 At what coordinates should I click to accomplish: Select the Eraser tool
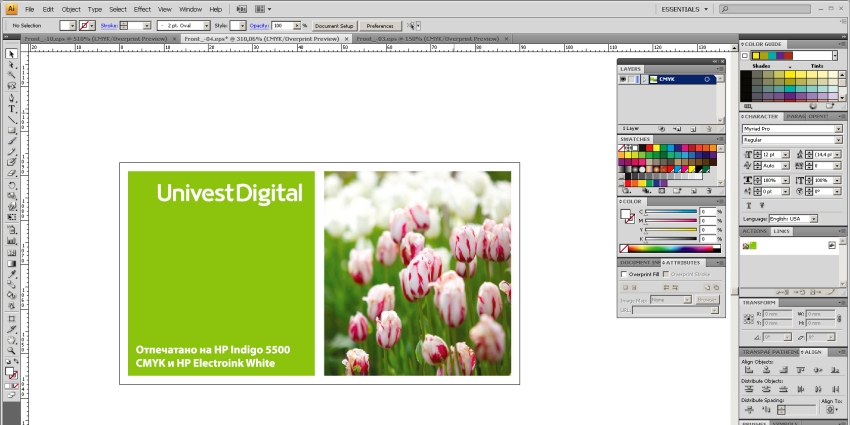pos(11,173)
